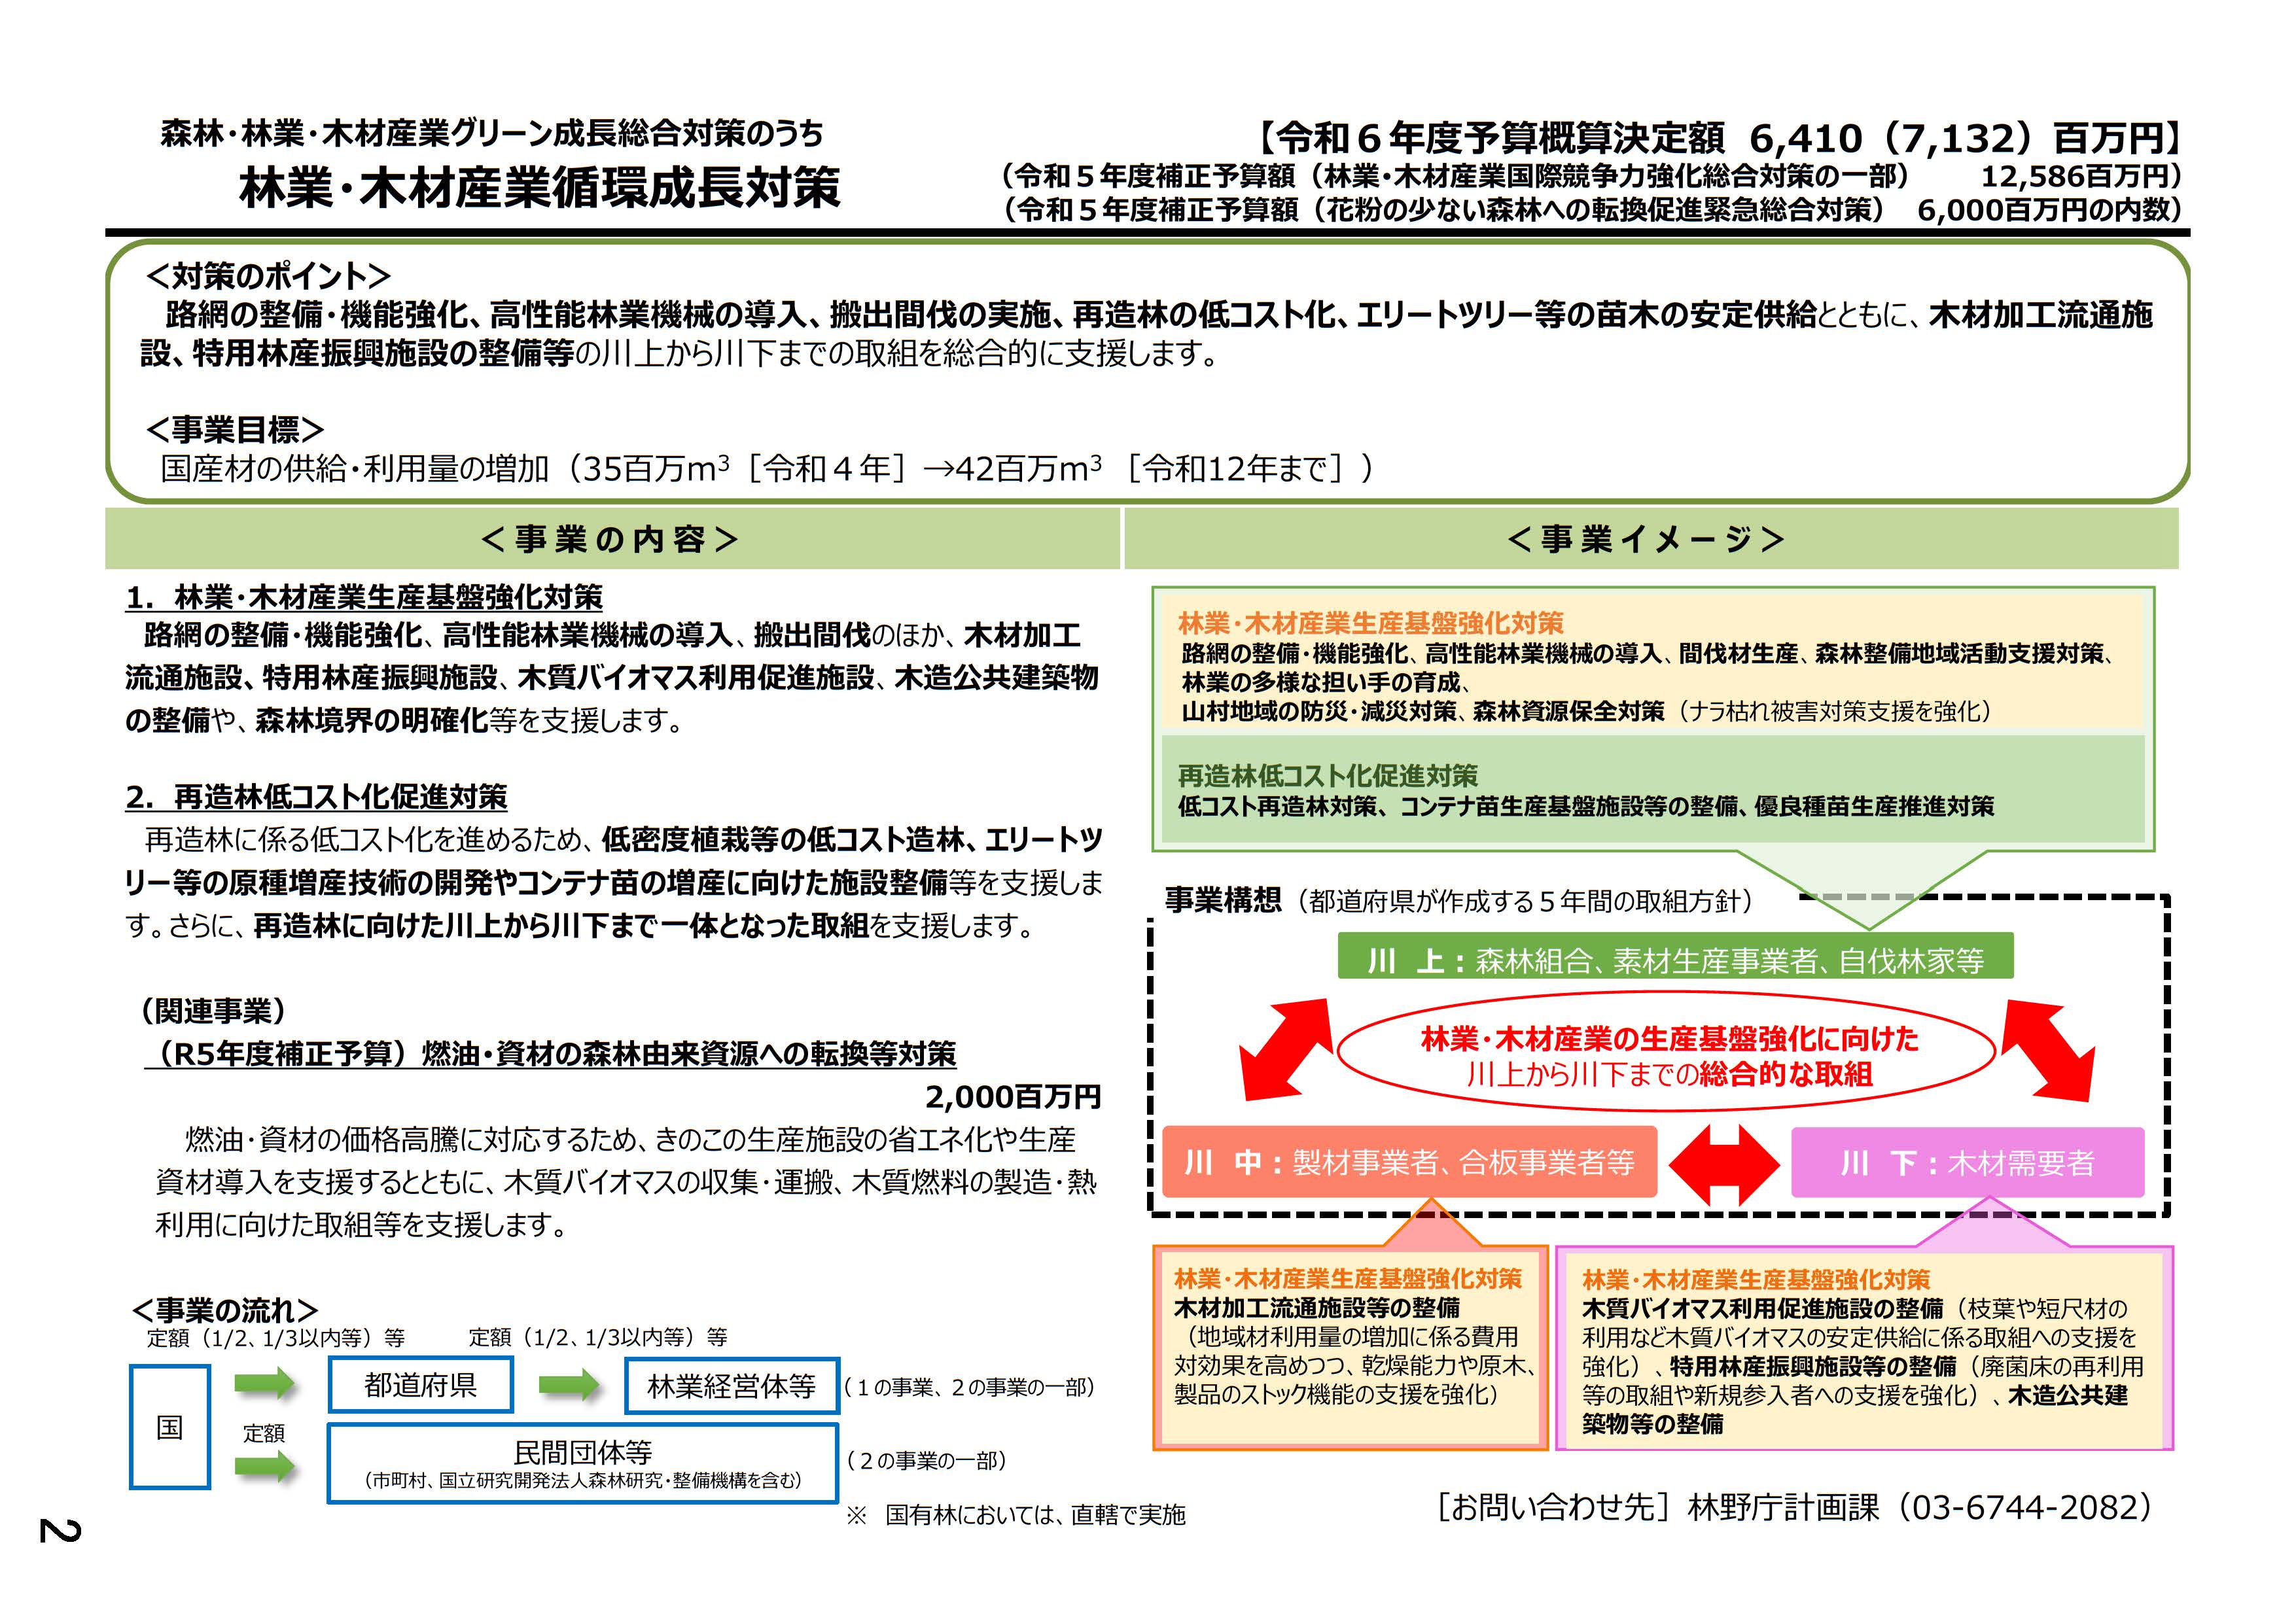Click the green arrow from 国 to 都道府県
This screenshot has width=2296, height=1623.
coord(265,1385)
